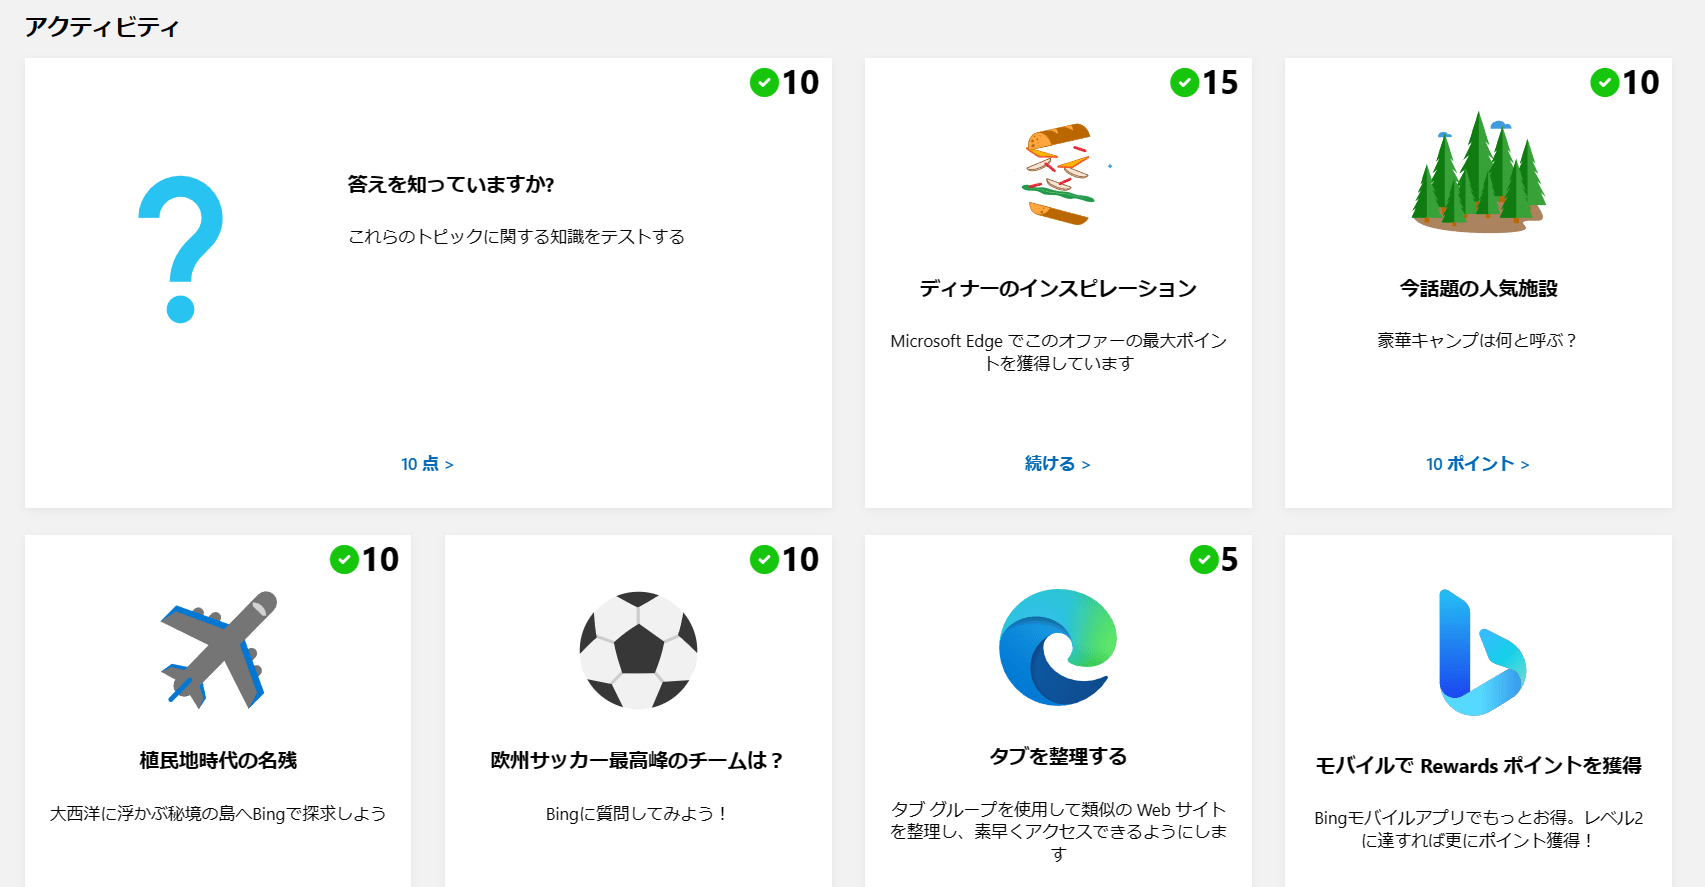Click the green checkmark on the 5-point card
1705x887 pixels.
click(1203, 559)
